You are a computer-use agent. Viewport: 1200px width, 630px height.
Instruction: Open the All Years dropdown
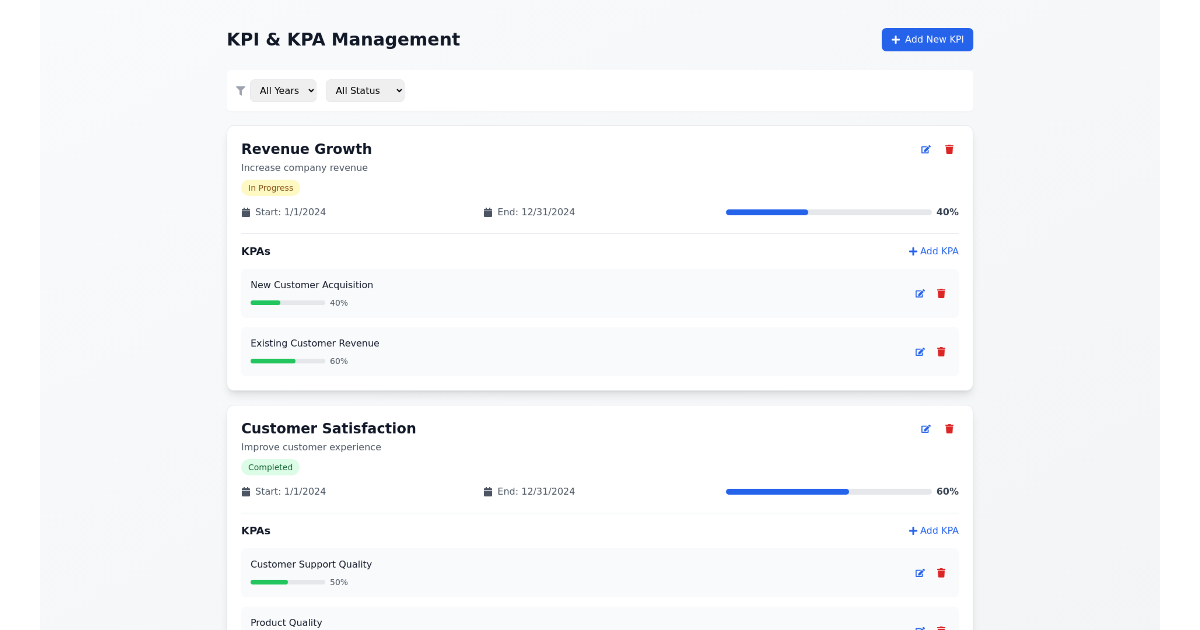pyautogui.click(x=283, y=90)
